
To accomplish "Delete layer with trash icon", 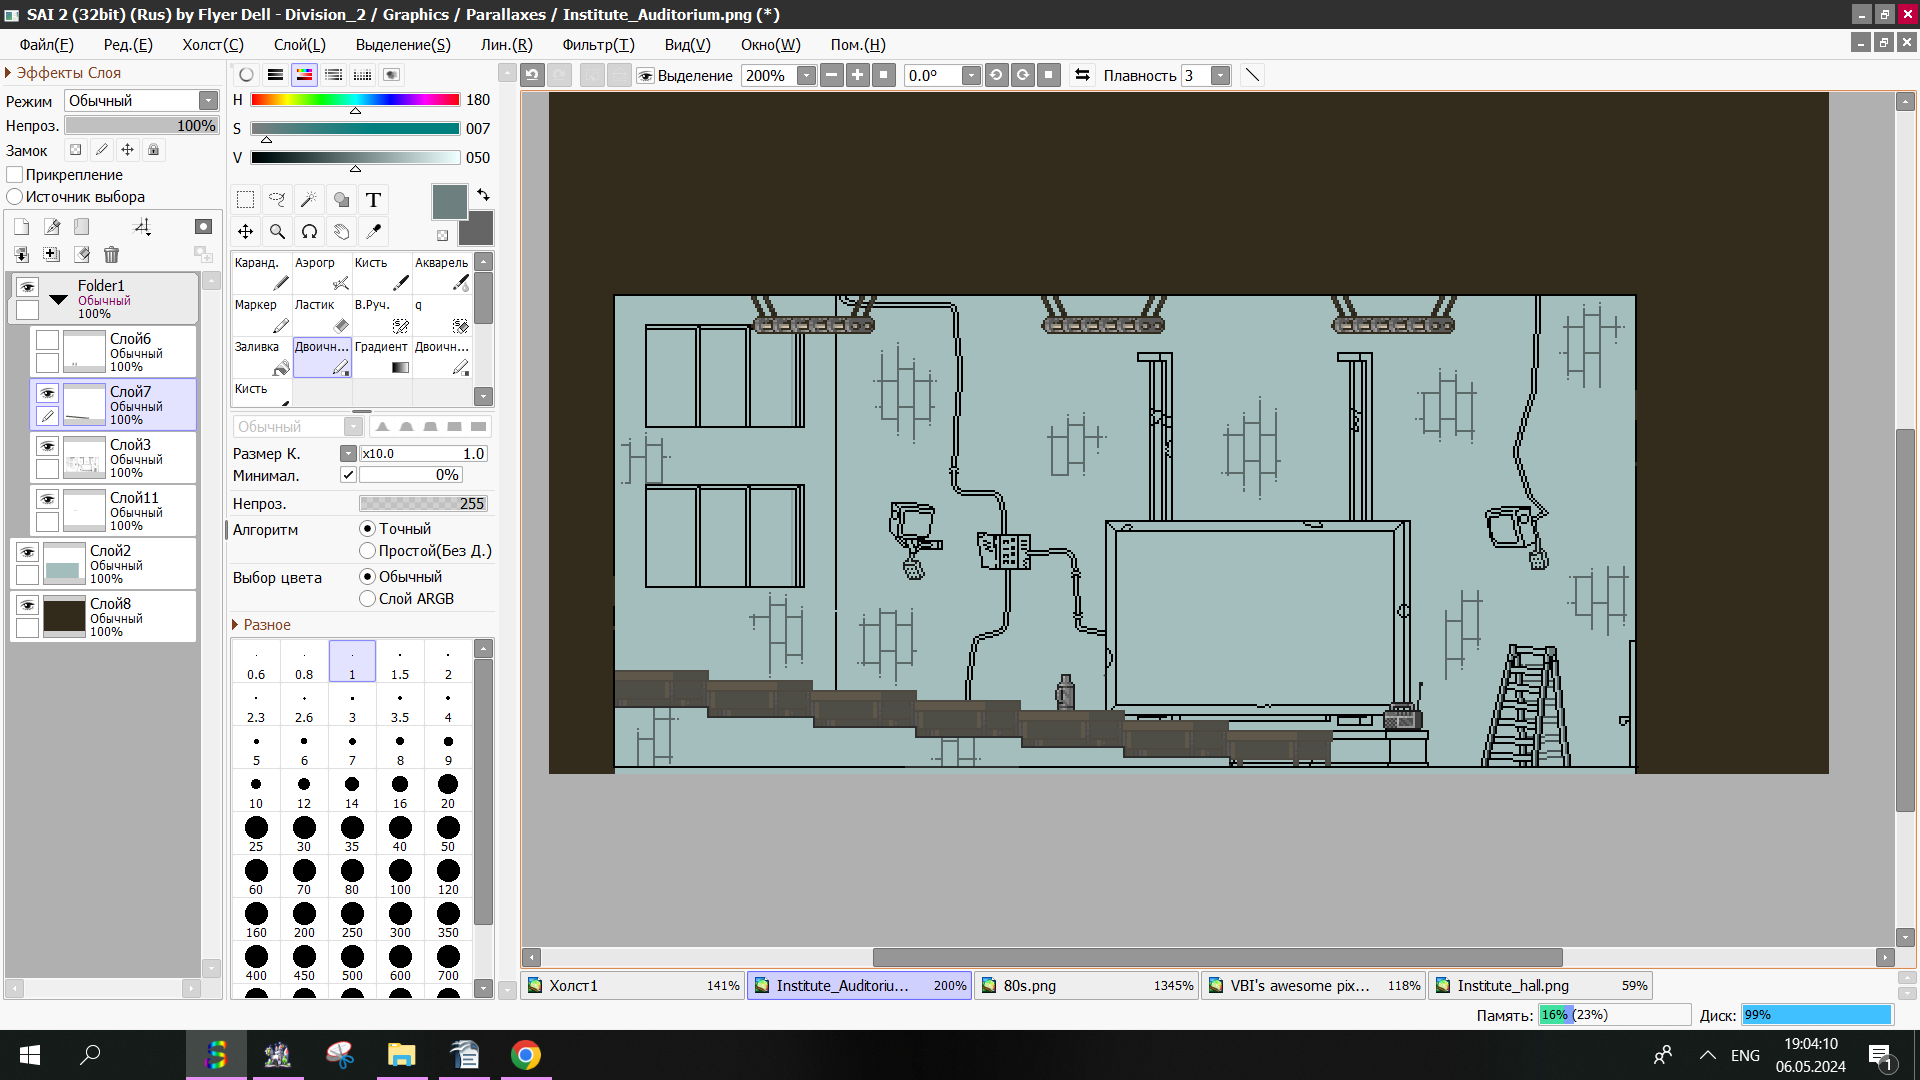I will click(x=111, y=255).
